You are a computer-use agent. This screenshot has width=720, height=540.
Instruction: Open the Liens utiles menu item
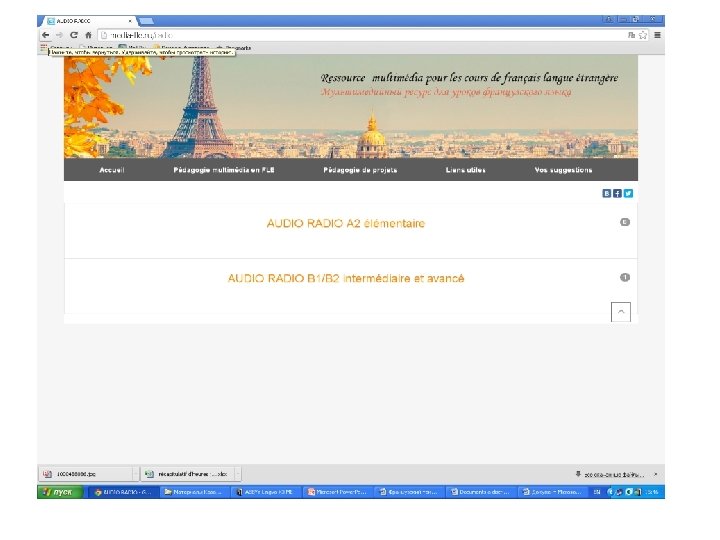click(465, 170)
